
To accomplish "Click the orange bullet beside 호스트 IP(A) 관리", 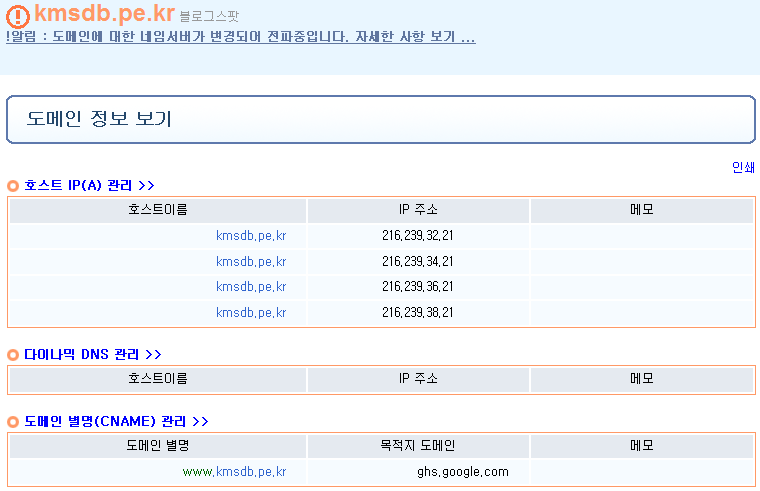I will 13,186.
